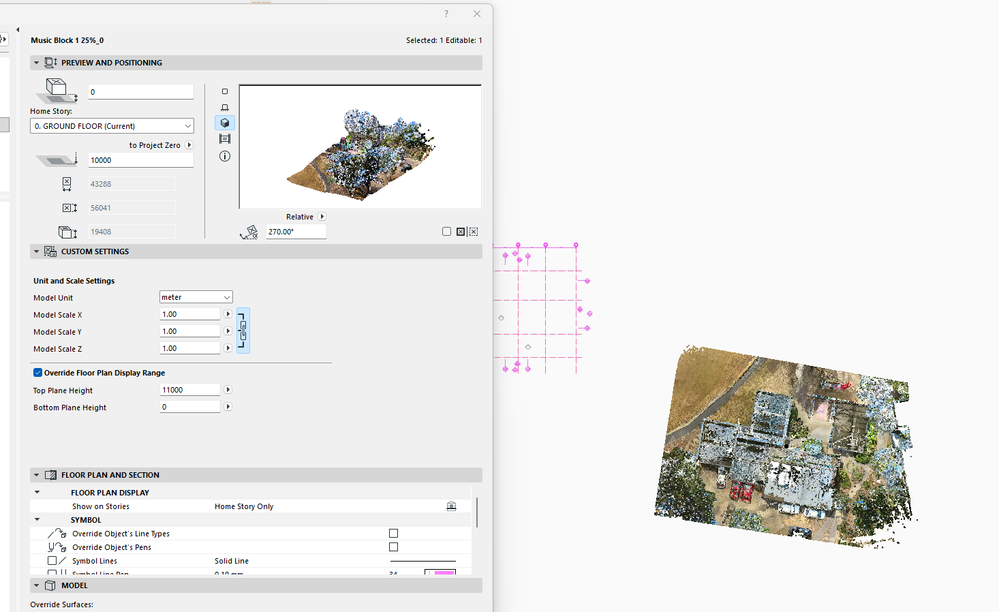Screen dimensions: 999x612
Task: Open the Home Story dropdown
Action: click(x=111, y=126)
